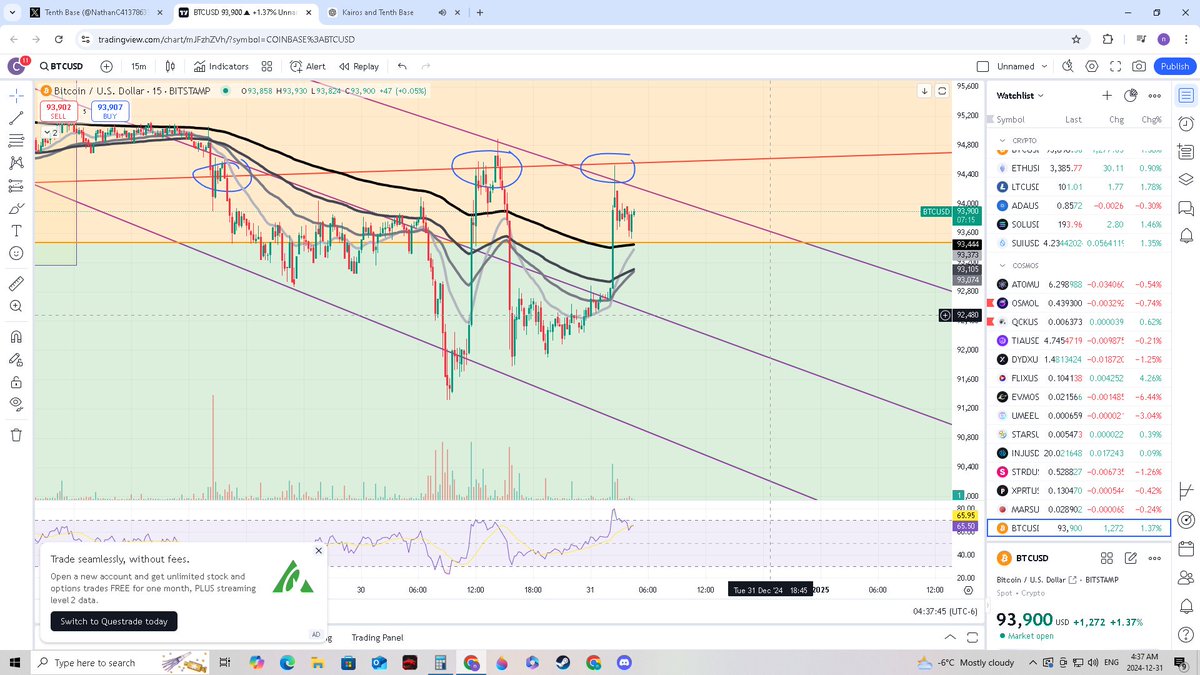Open the text annotation tool
Screen dimensions: 1200x675
coord(16,230)
